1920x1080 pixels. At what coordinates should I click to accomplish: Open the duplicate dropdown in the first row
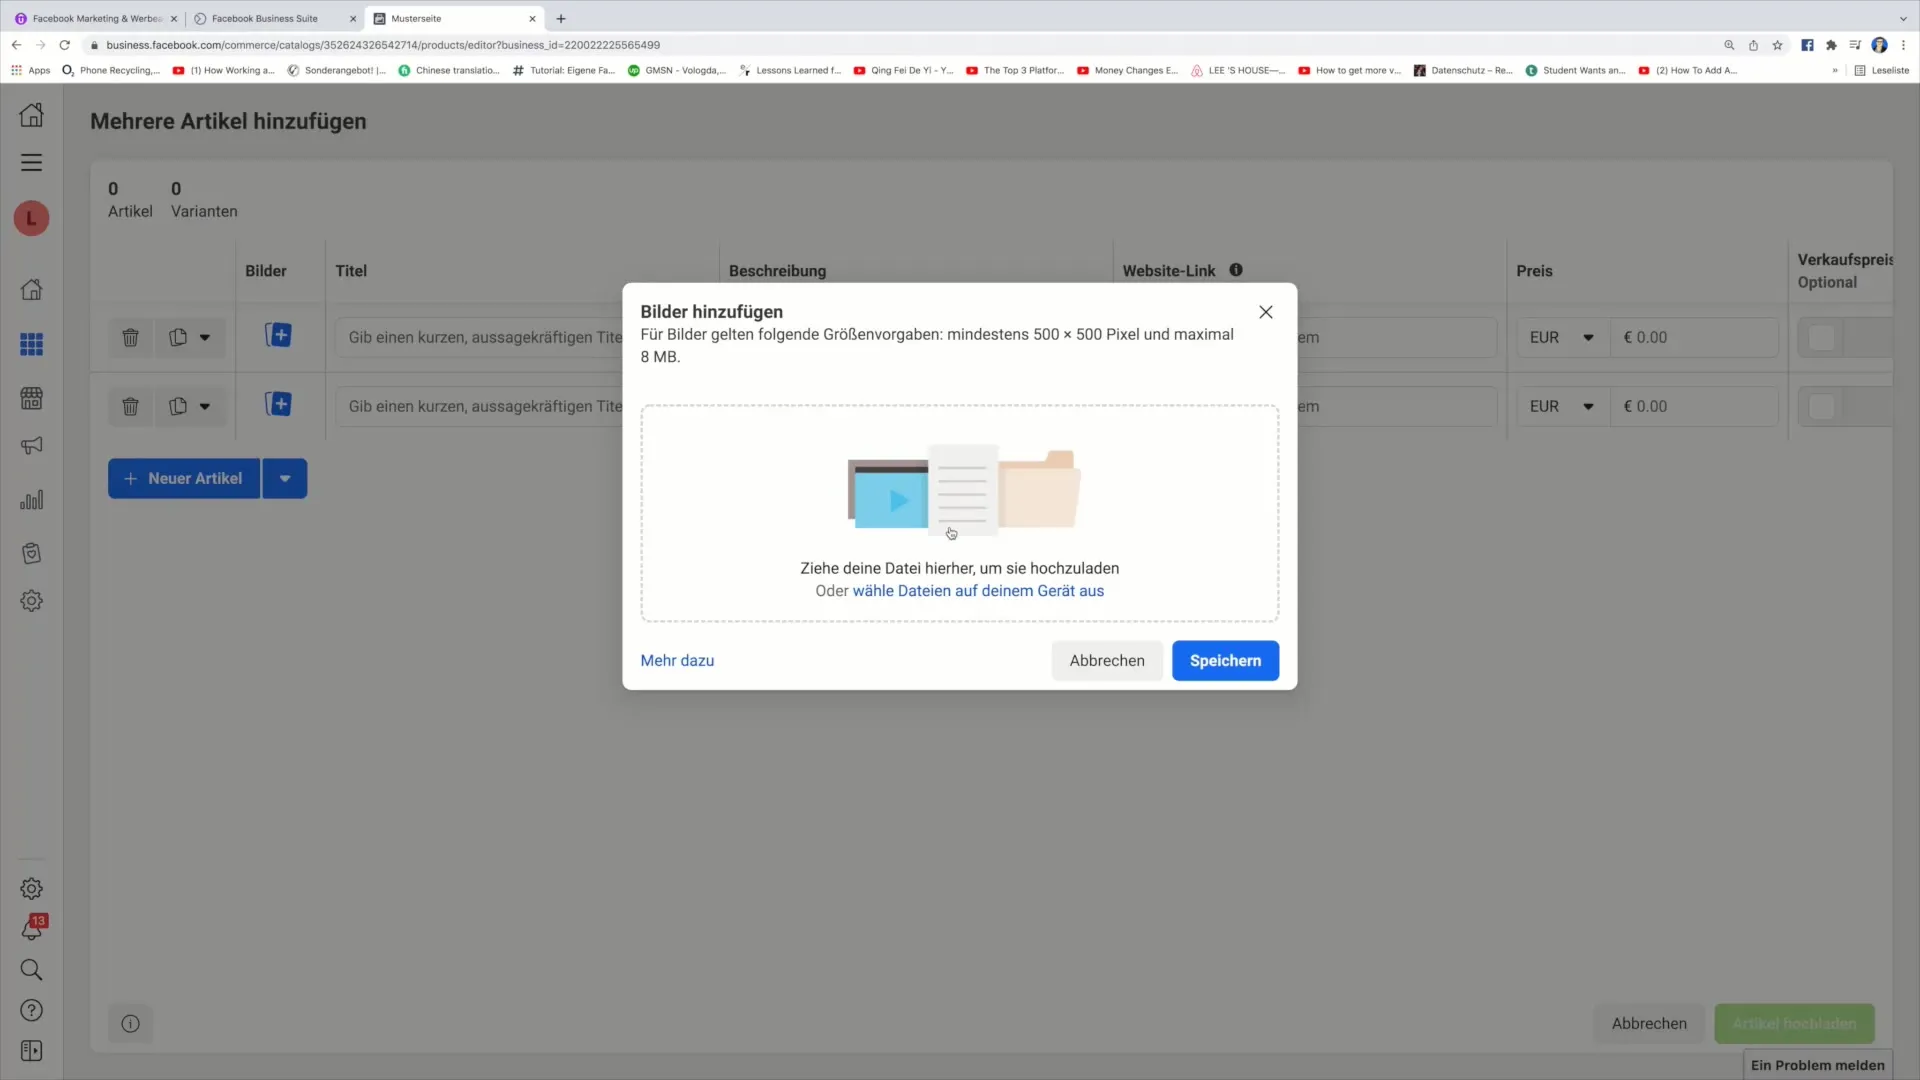pos(190,337)
